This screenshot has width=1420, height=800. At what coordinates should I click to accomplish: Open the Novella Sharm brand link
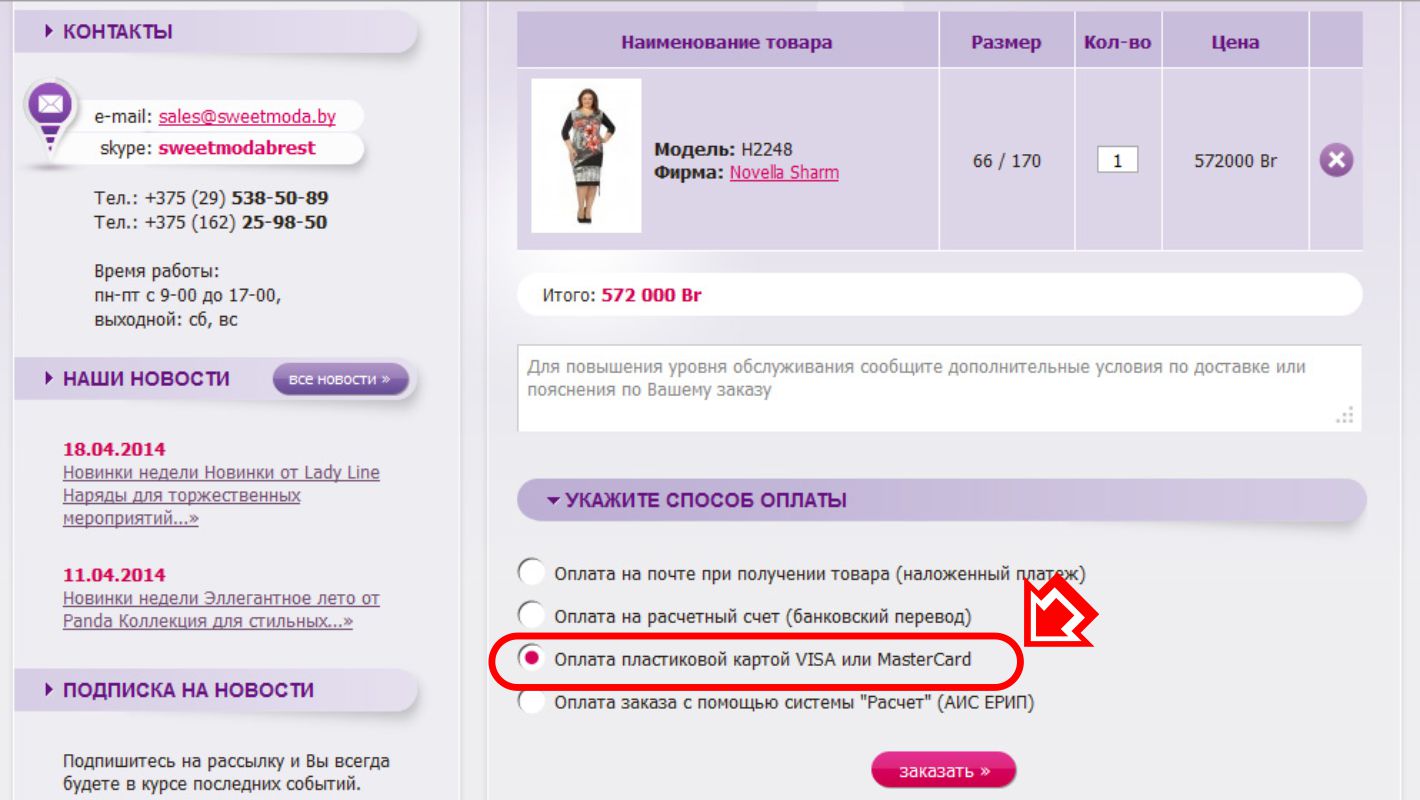click(784, 172)
